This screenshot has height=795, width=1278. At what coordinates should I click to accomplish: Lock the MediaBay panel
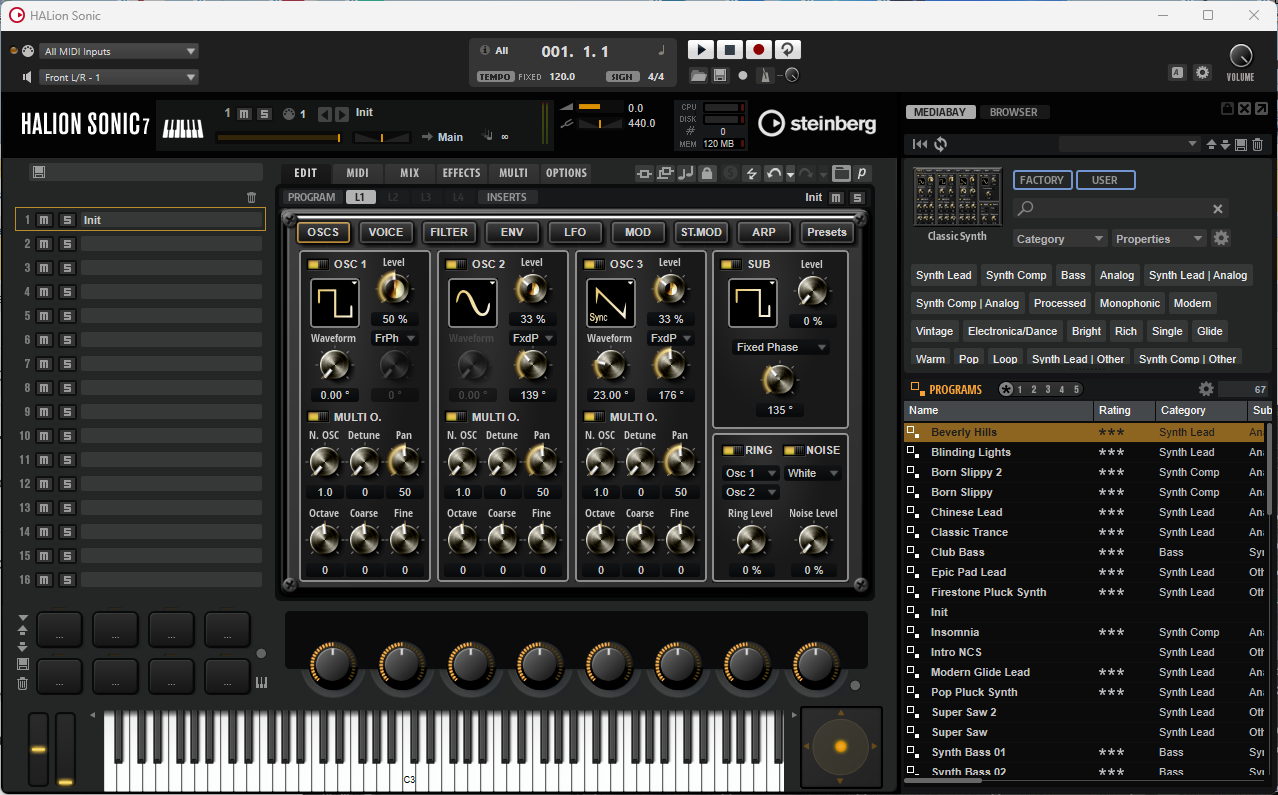[x=1228, y=108]
